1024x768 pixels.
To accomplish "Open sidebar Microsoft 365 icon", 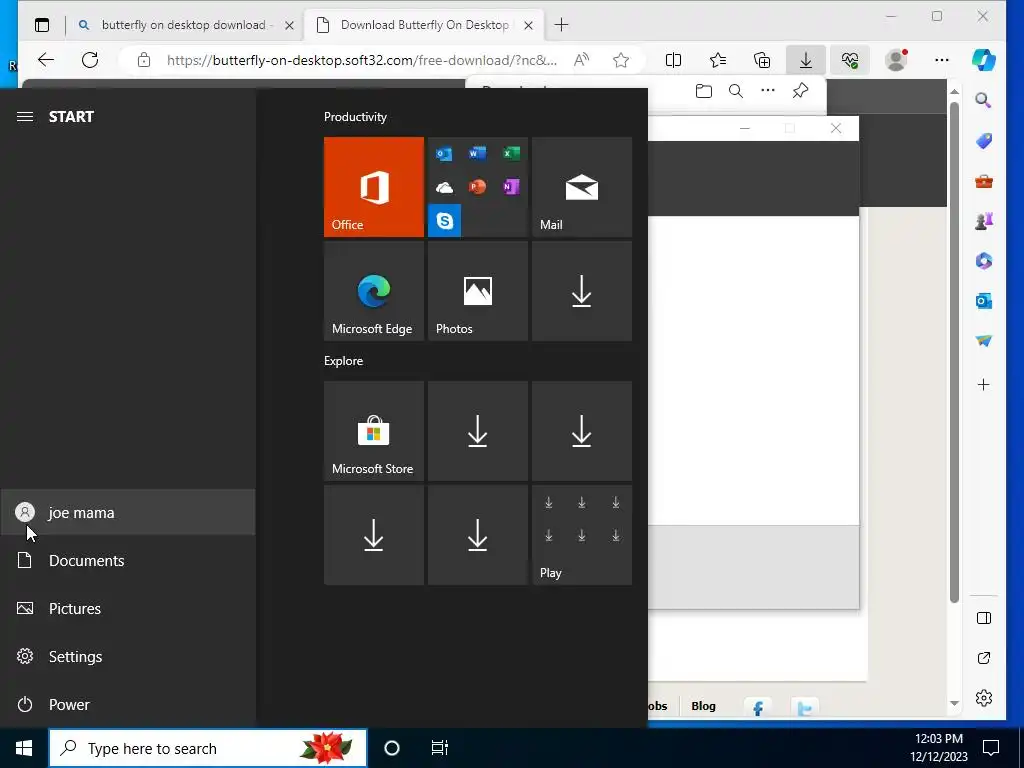I will point(984,261).
